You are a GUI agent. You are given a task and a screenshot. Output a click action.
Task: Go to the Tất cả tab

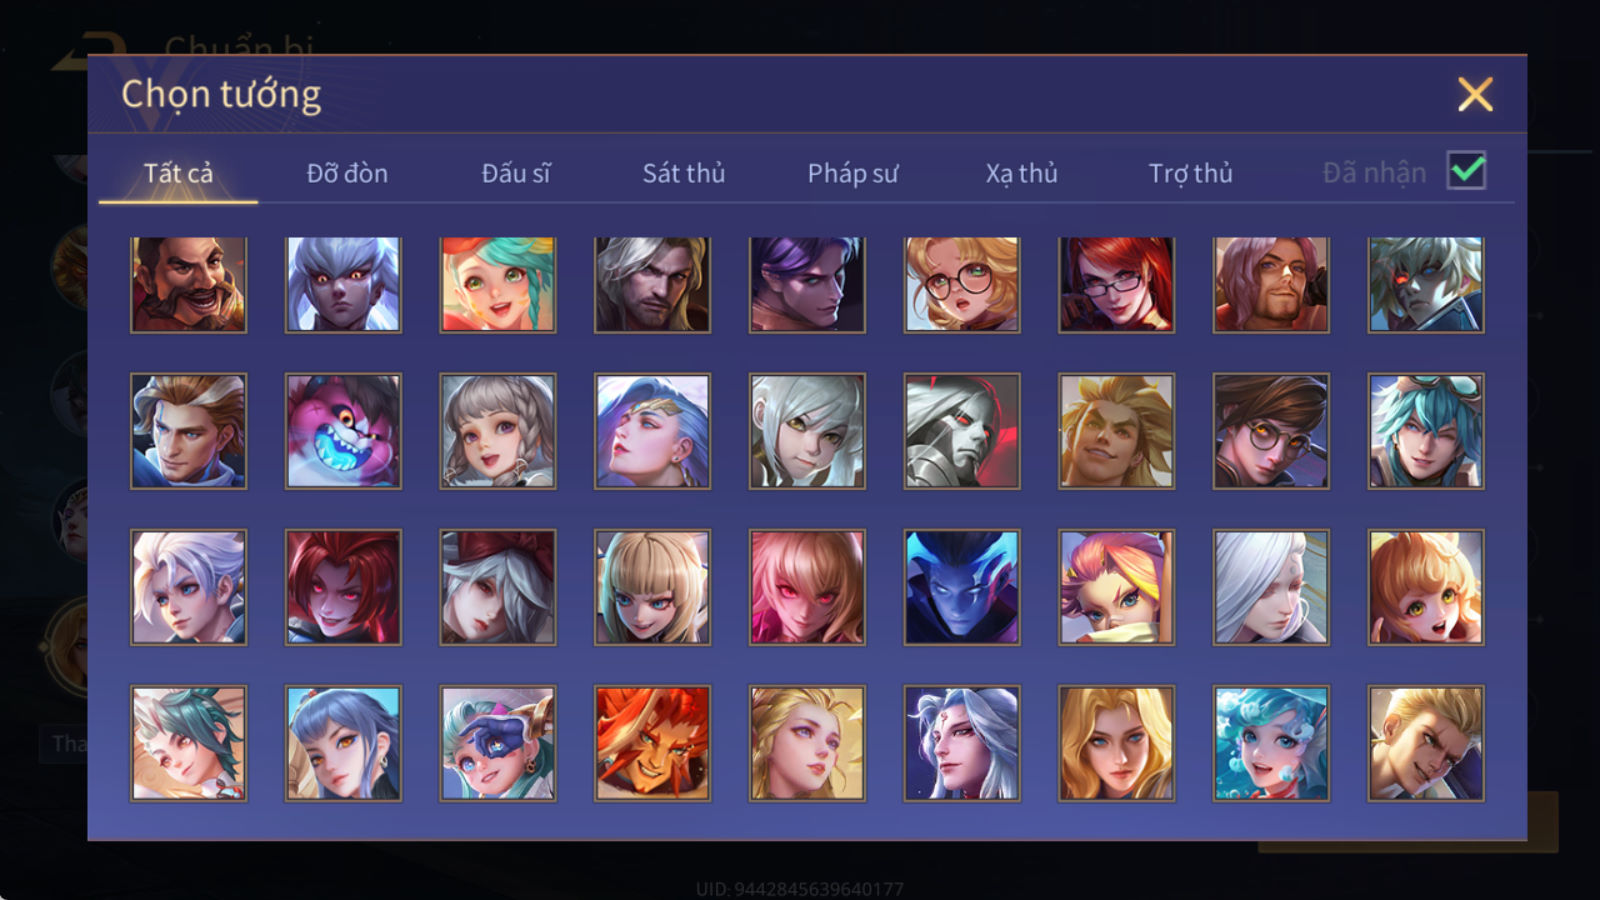(x=178, y=173)
